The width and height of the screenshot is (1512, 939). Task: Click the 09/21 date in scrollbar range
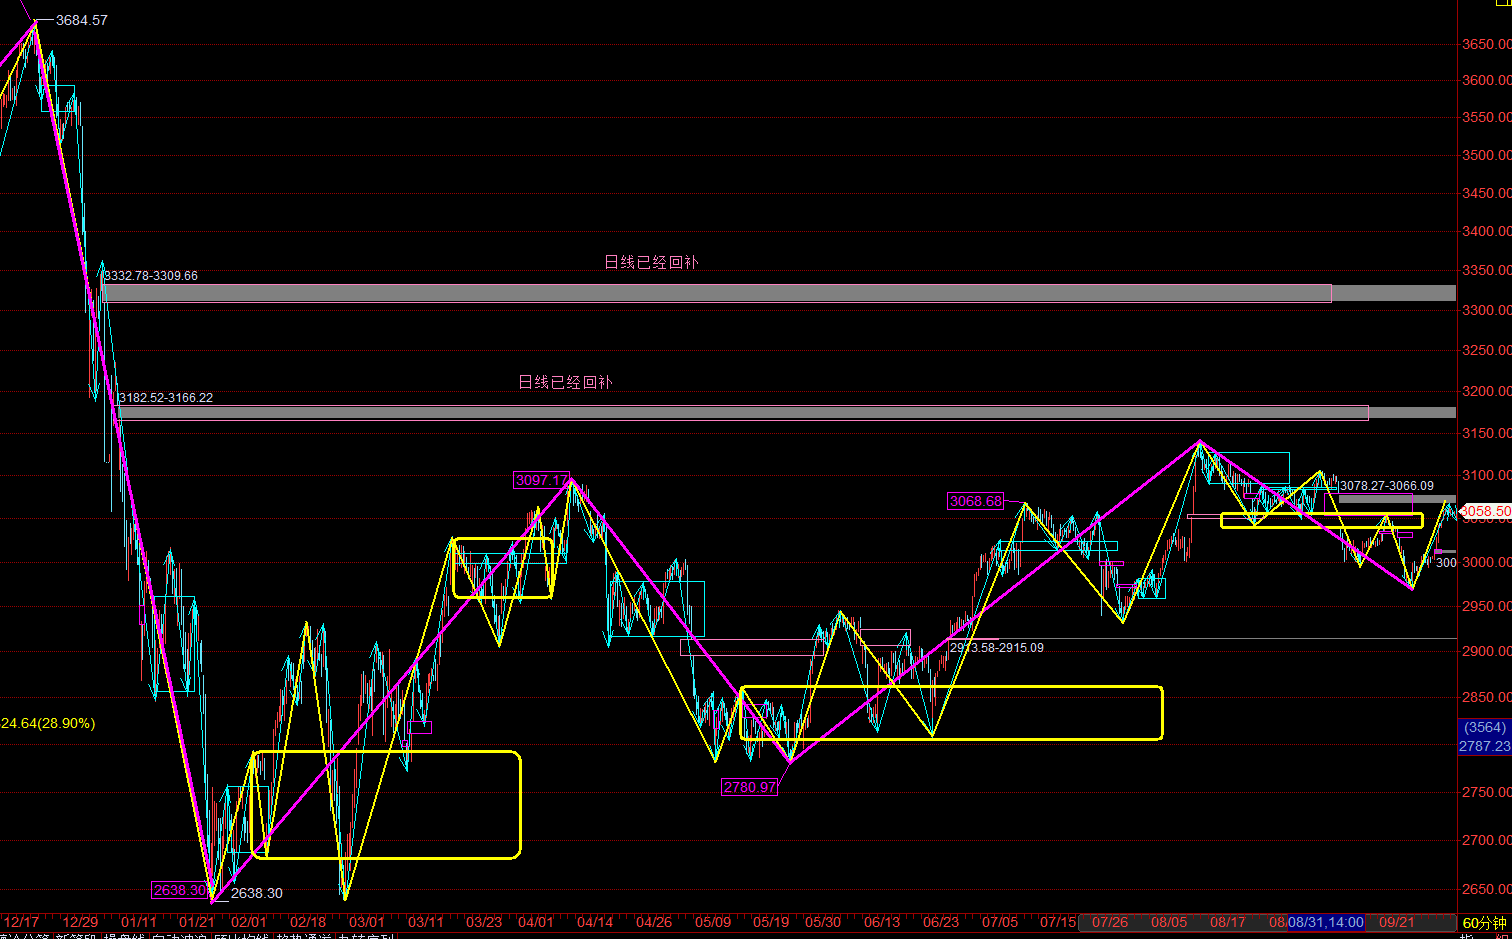click(x=1397, y=922)
